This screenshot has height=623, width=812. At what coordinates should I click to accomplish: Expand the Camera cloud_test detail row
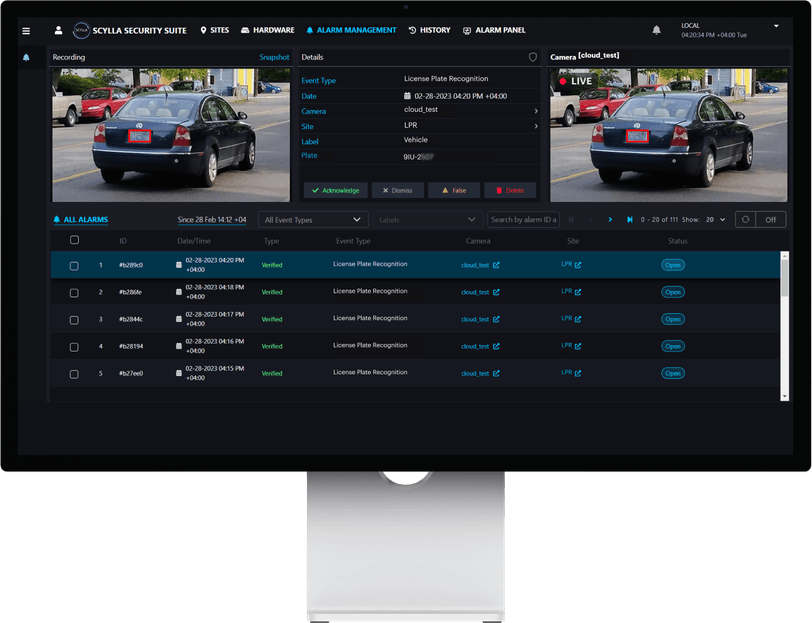[x=535, y=111]
